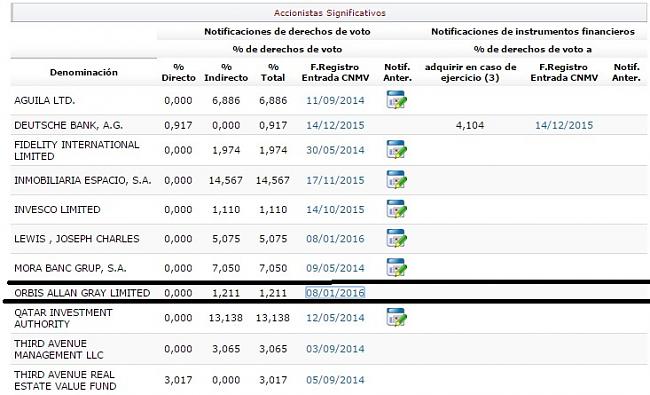This screenshot has width=650, height=395.
Task: Open previous notification icon for FIDELITY INTERNATIONAL LIMITED
Action: pyautogui.click(x=396, y=150)
